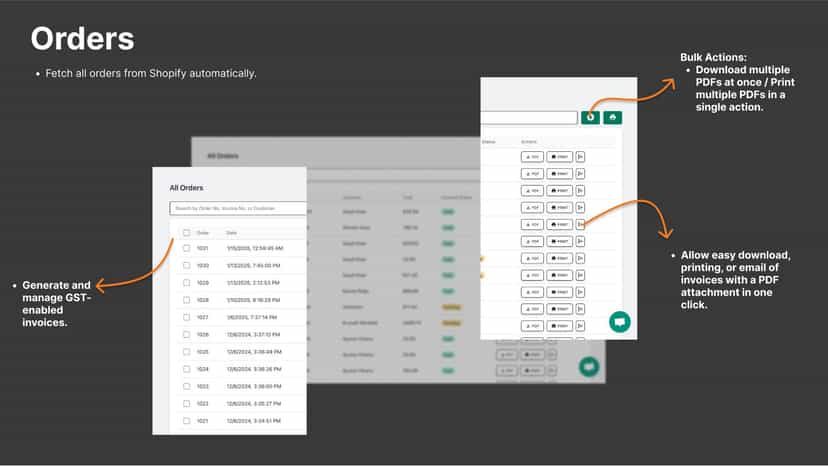Click order number 1027
This screenshot has height=466, width=828.
coord(202,317)
